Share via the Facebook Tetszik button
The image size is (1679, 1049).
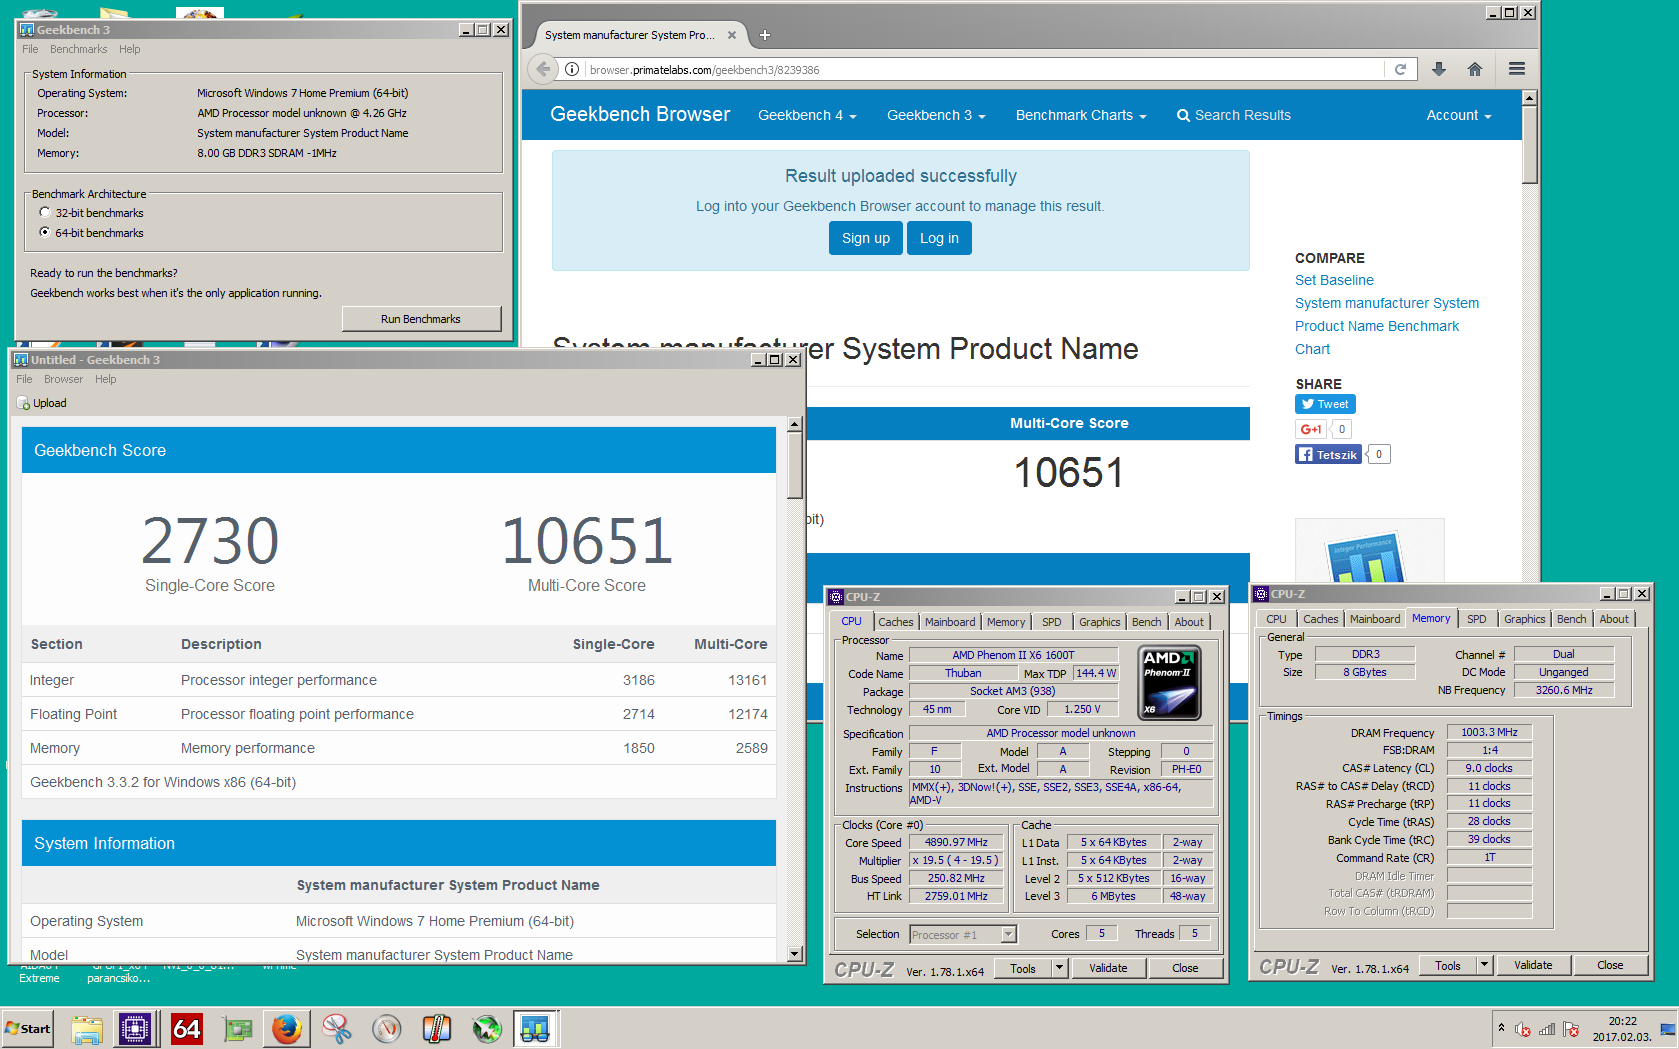pyautogui.click(x=1328, y=454)
